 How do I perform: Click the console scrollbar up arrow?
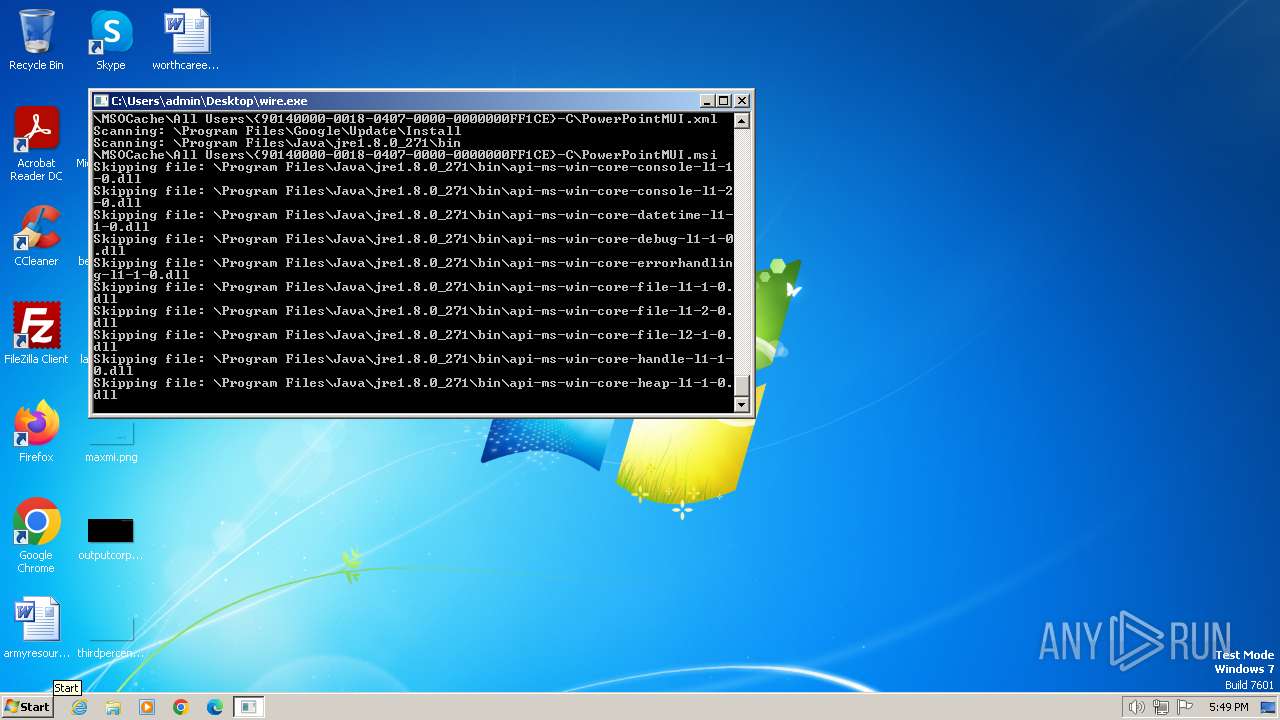tap(741, 121)
